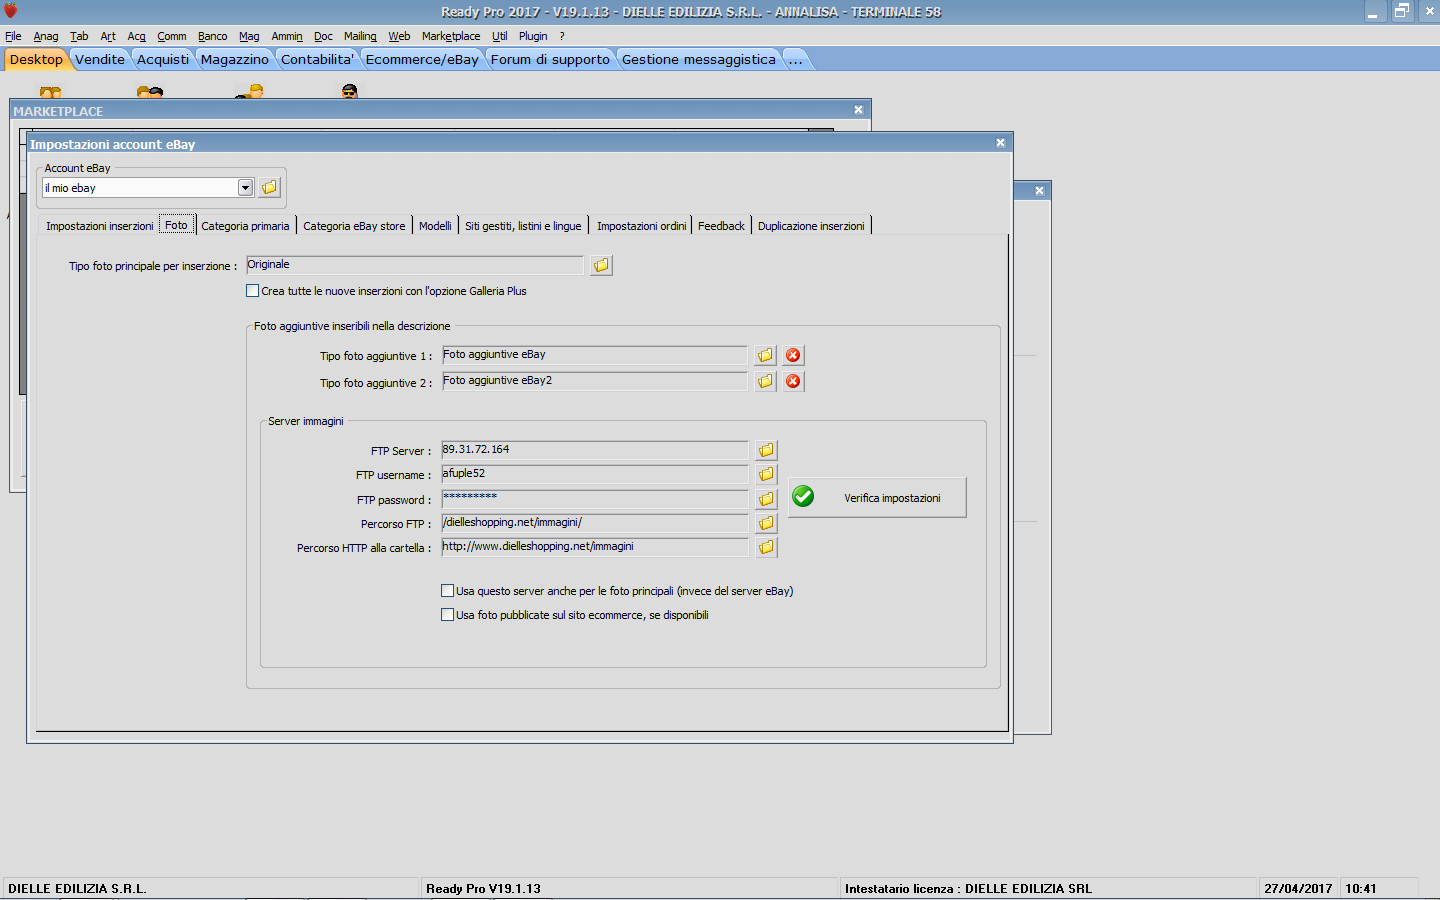
Task: Switch to the Magazzino tab
Action: coord(235,59)
